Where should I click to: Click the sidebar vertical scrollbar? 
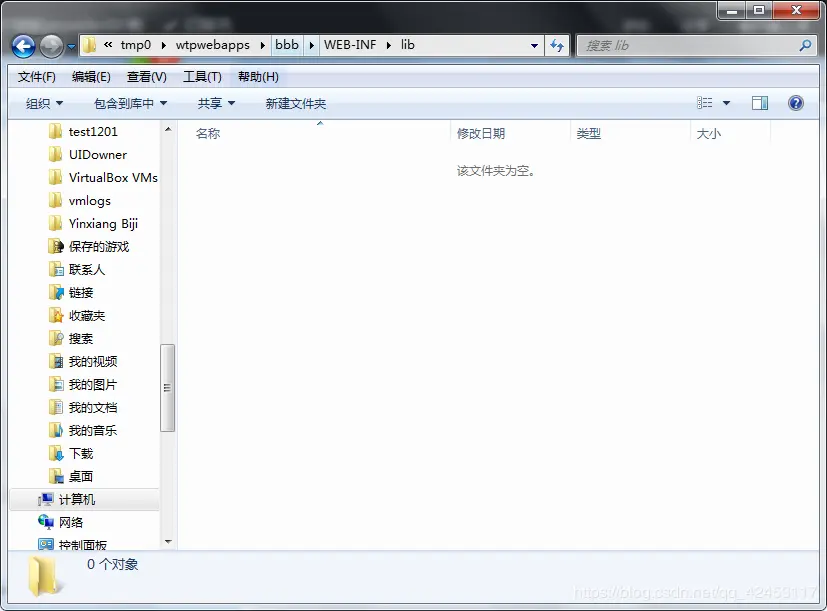pyautogui.click(x=168, y=380)
